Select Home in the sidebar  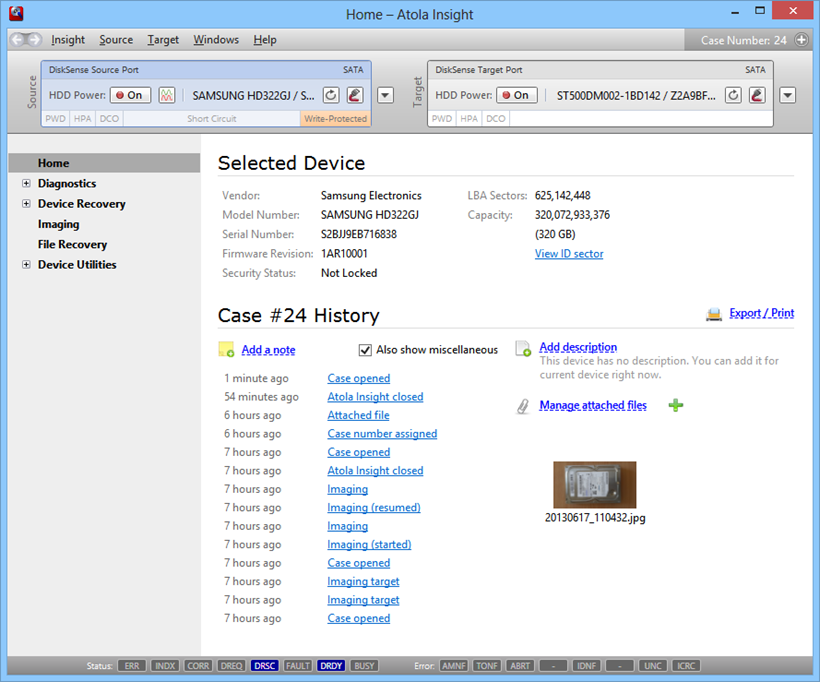click(105, 163)
